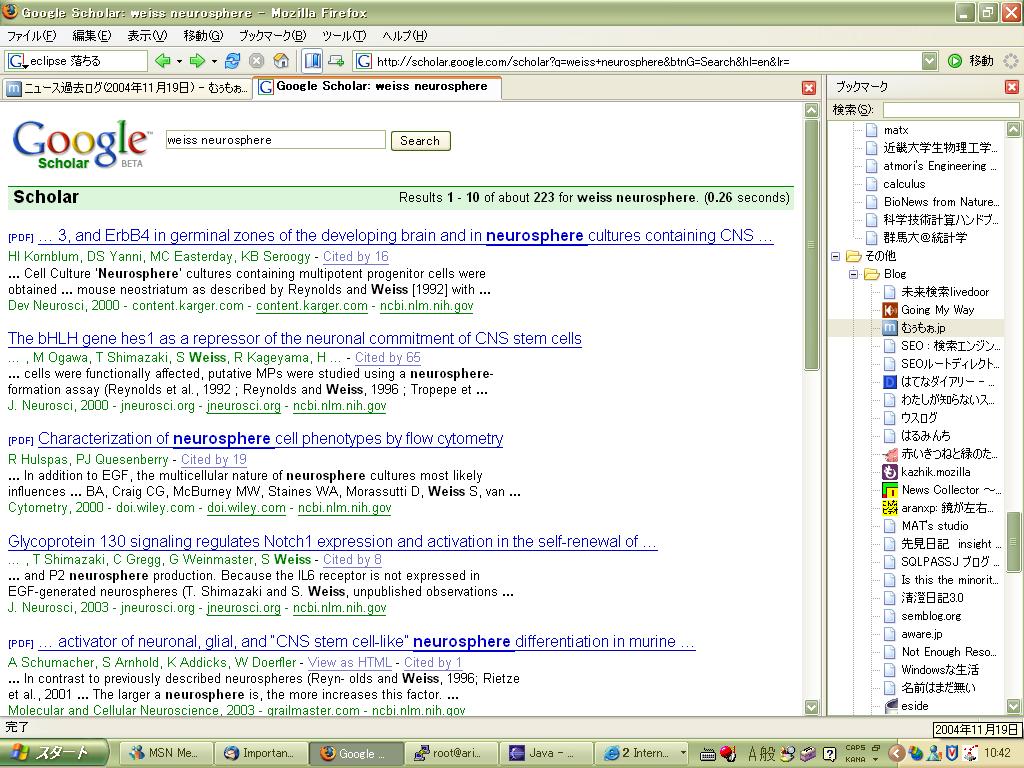Open the ブックマーク menu
The width and height of the screenshot is (1024, 768).
[272, 35]
